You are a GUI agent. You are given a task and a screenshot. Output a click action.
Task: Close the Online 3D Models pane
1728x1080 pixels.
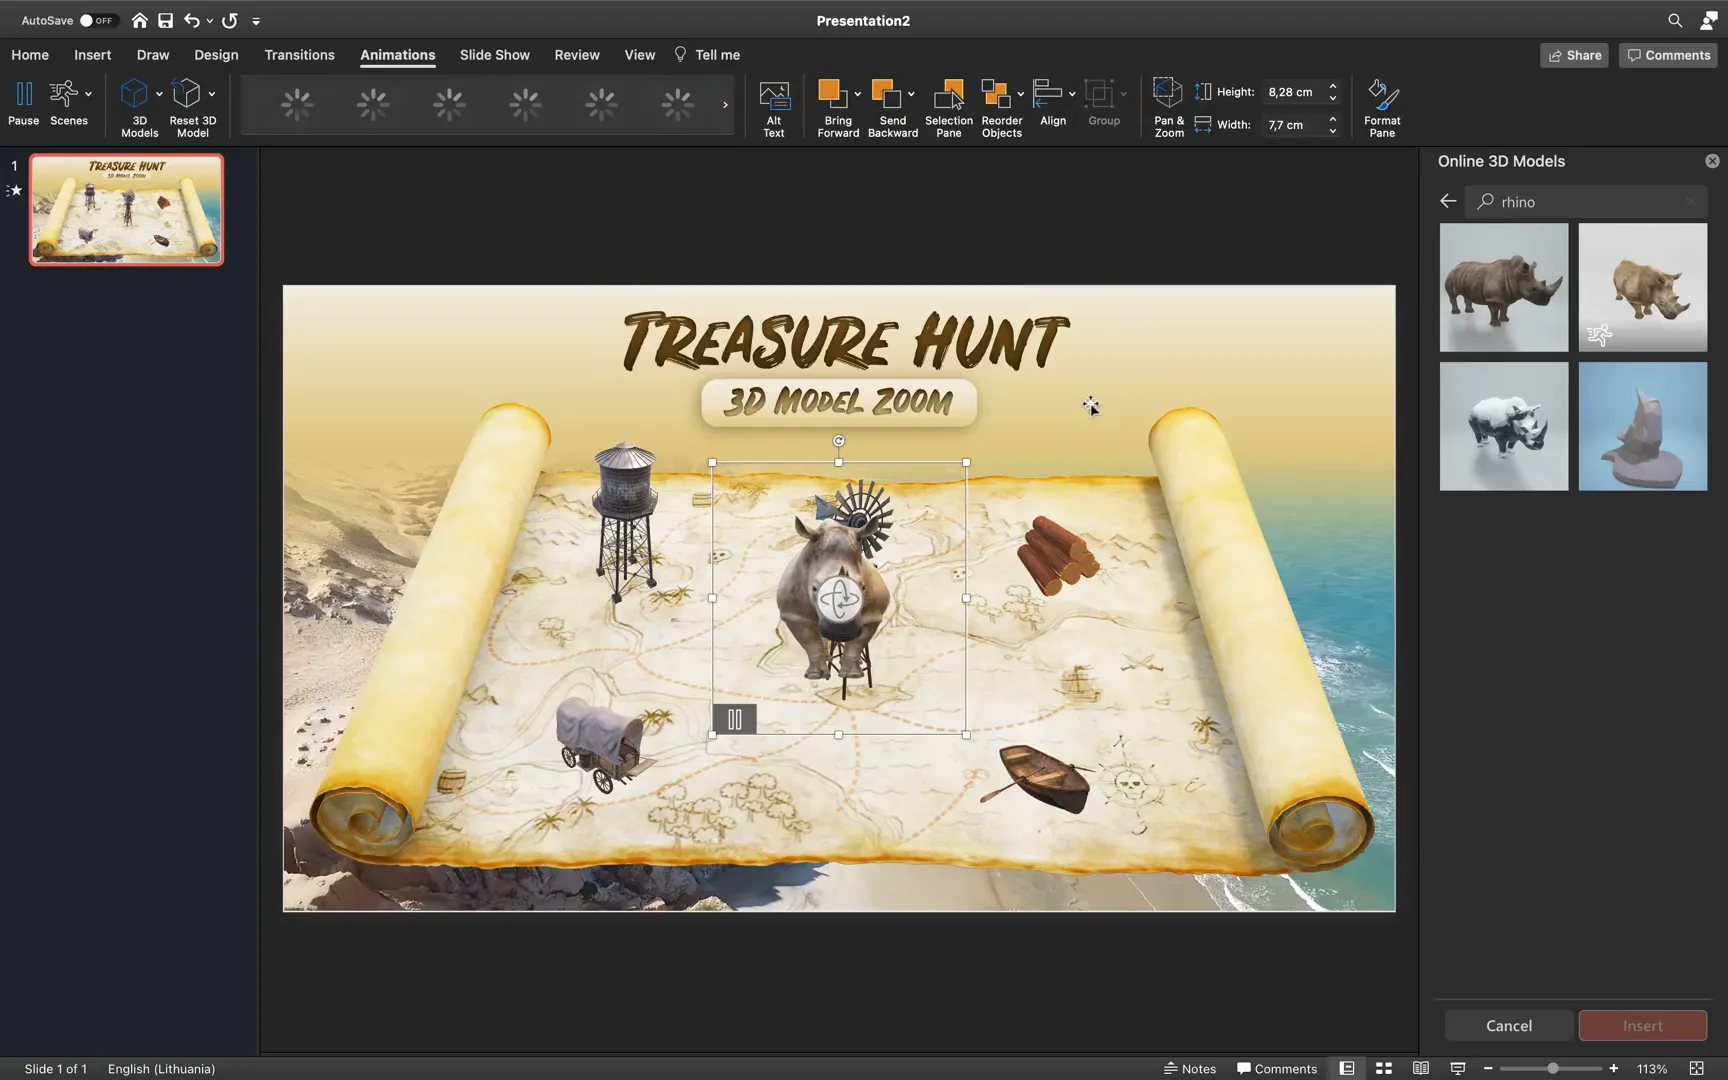[x=1712, y=161]
